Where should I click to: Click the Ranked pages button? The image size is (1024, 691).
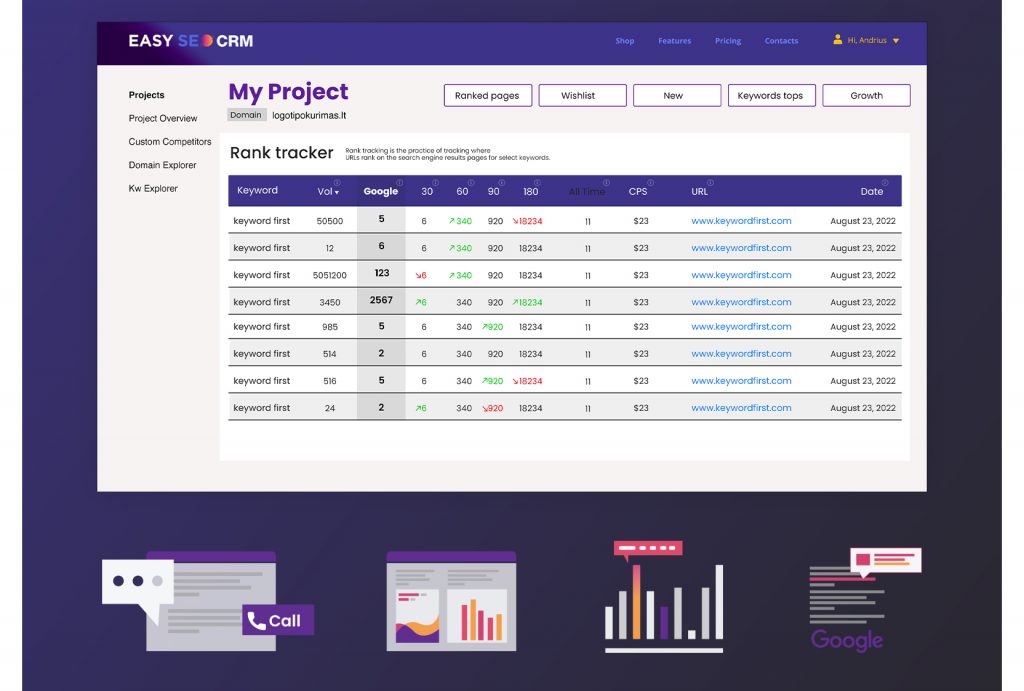pos(488,95)
